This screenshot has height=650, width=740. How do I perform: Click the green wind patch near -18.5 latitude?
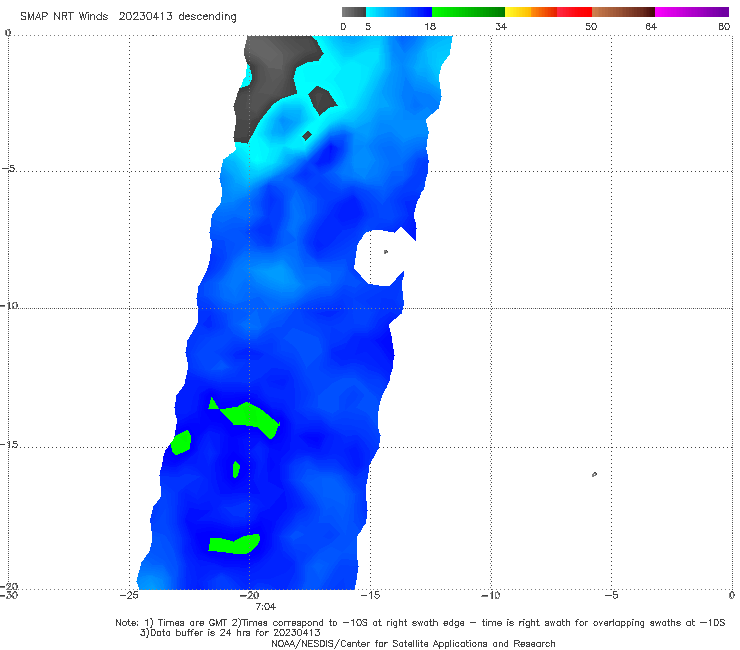point(235,544)
